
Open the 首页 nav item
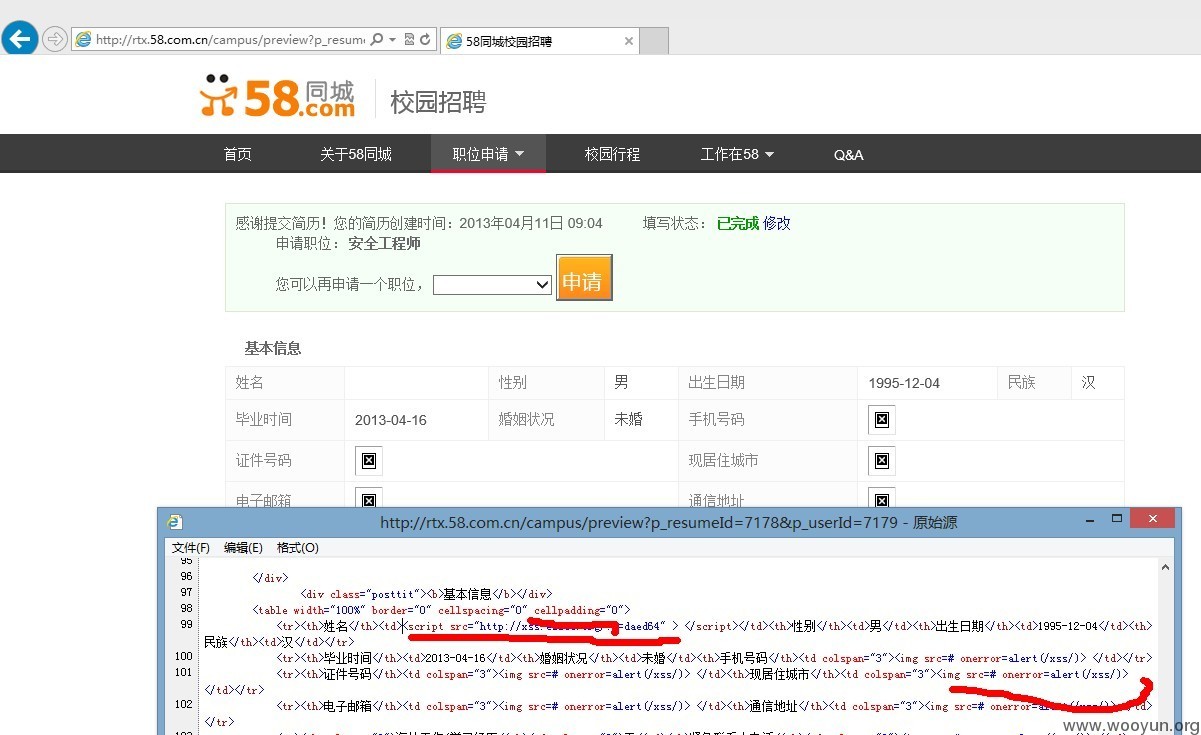[237, 154]
